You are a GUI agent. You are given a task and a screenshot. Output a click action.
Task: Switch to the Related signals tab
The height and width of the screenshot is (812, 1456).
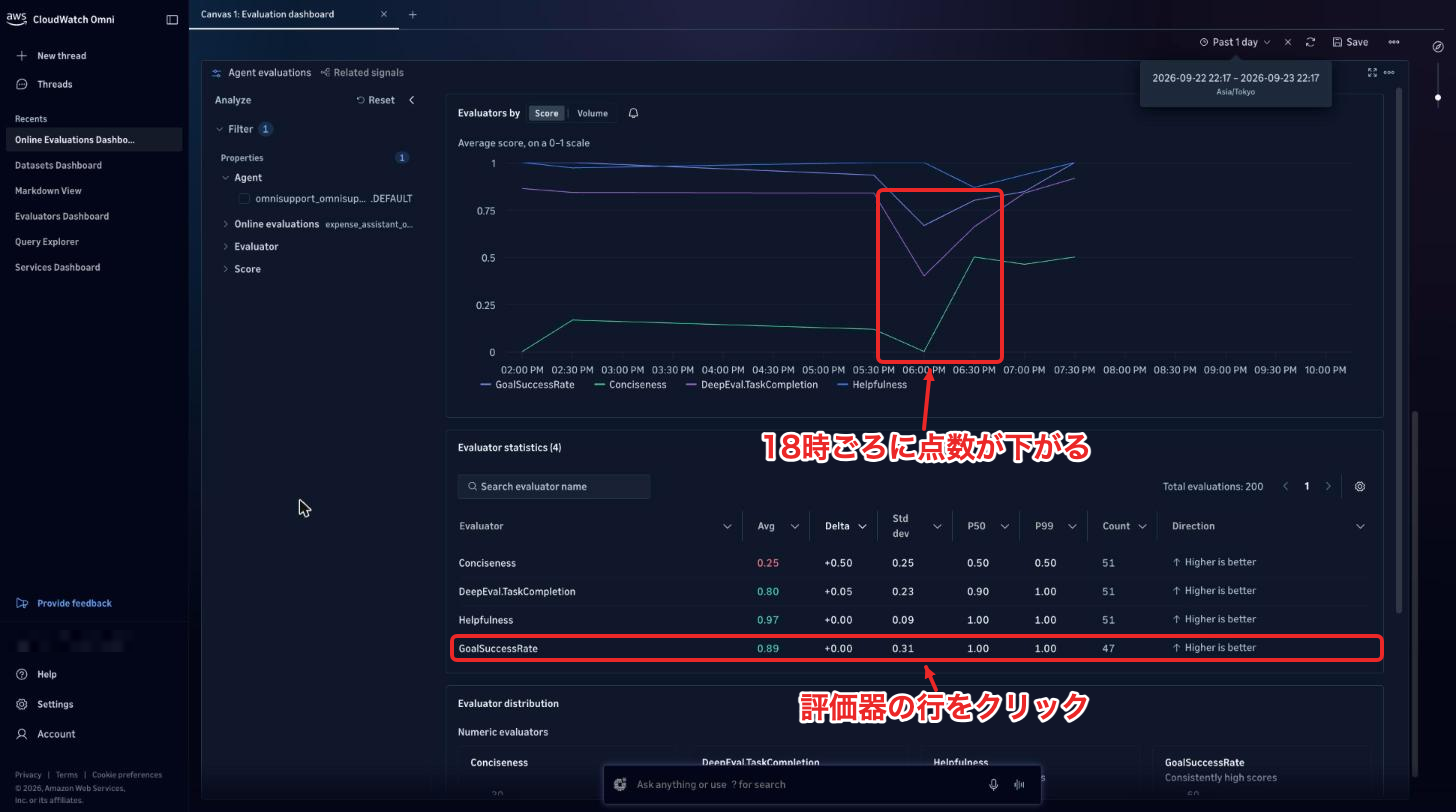[362, 73]
